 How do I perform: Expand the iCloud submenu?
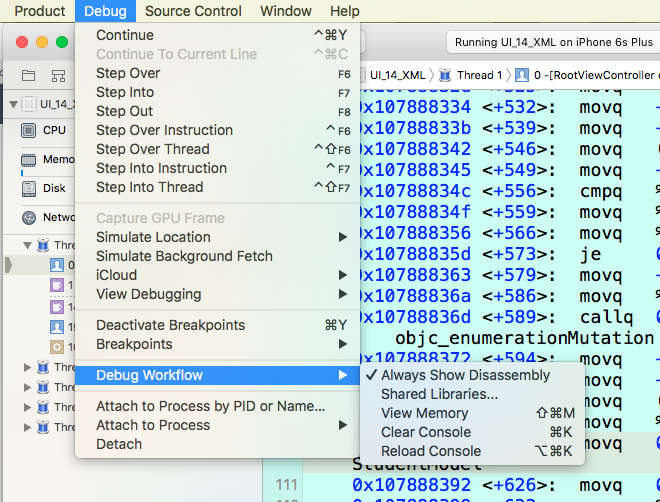[x=217, y=275]
